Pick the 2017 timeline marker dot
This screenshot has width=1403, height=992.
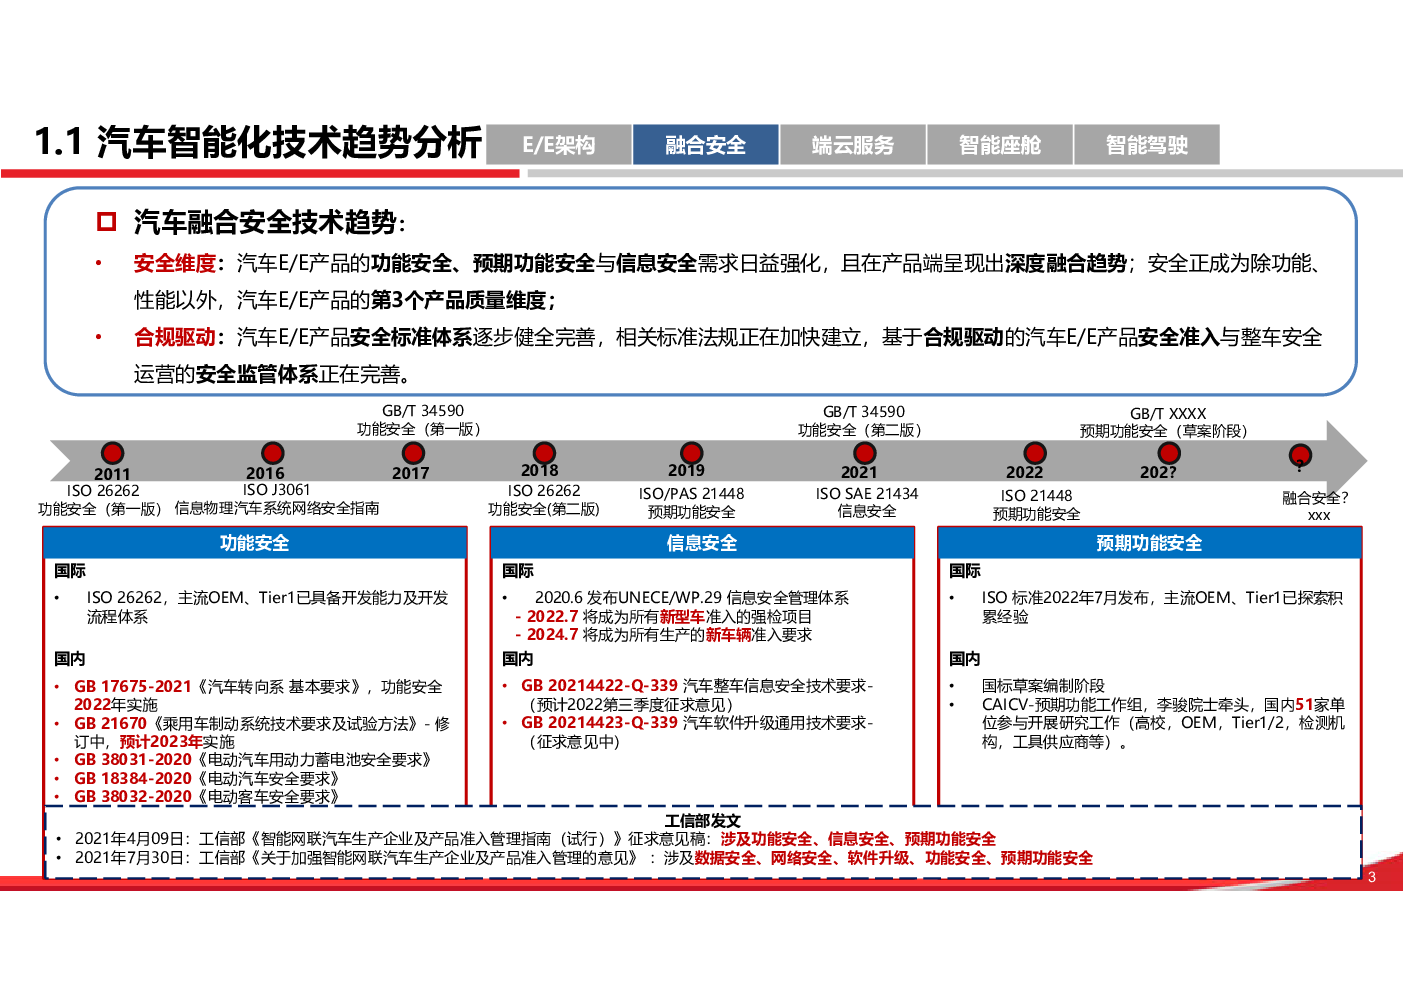pyautogui.click(x=413, y=453)
